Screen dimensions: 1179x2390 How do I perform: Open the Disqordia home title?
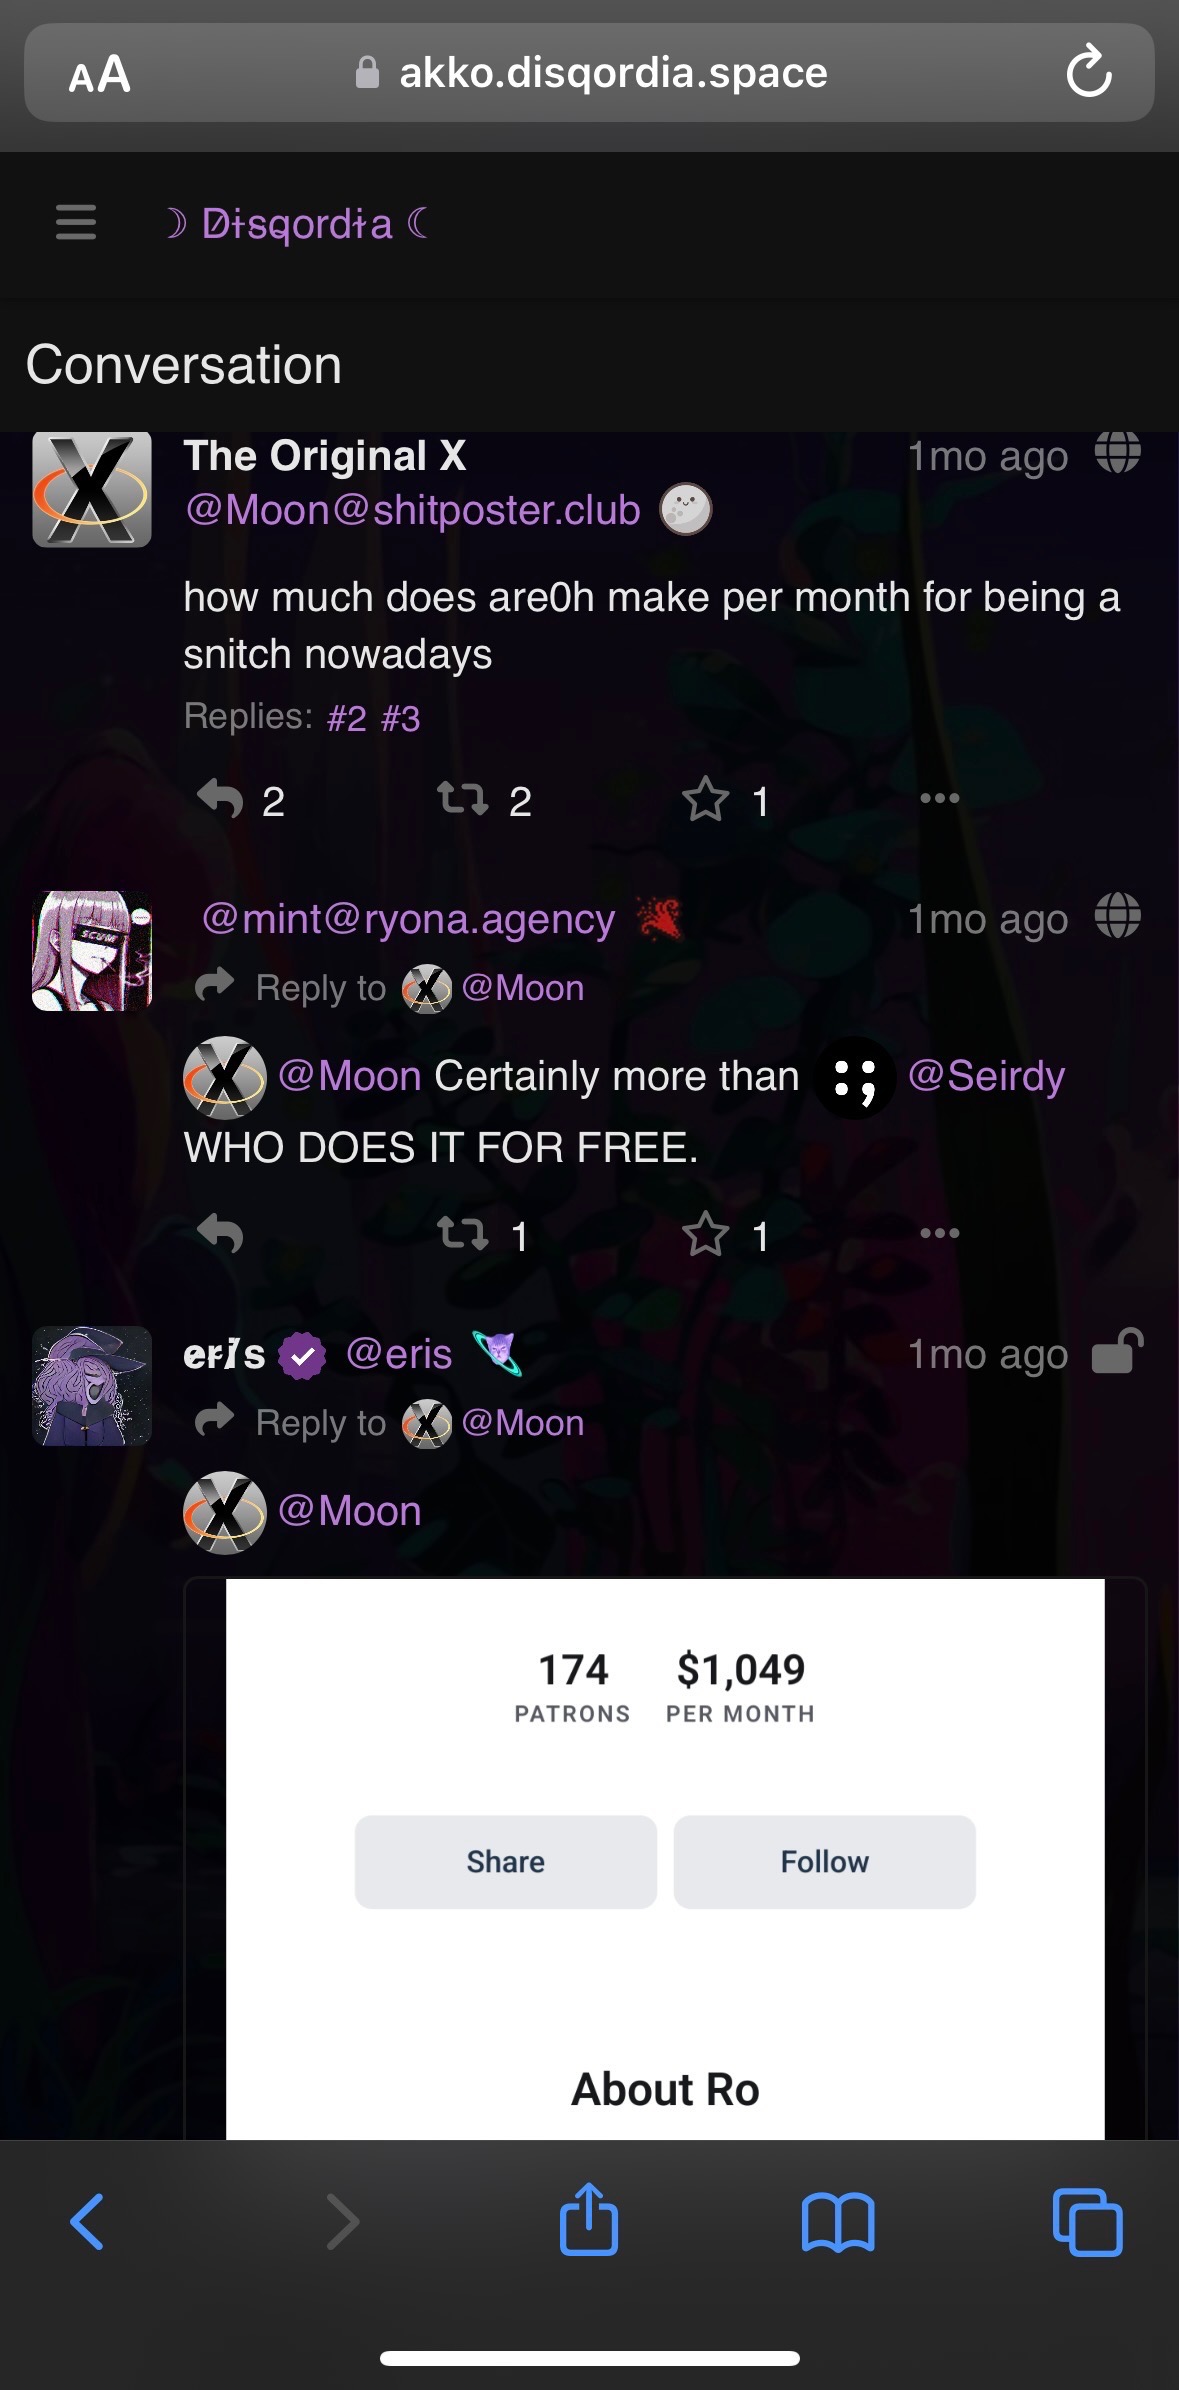297,224
